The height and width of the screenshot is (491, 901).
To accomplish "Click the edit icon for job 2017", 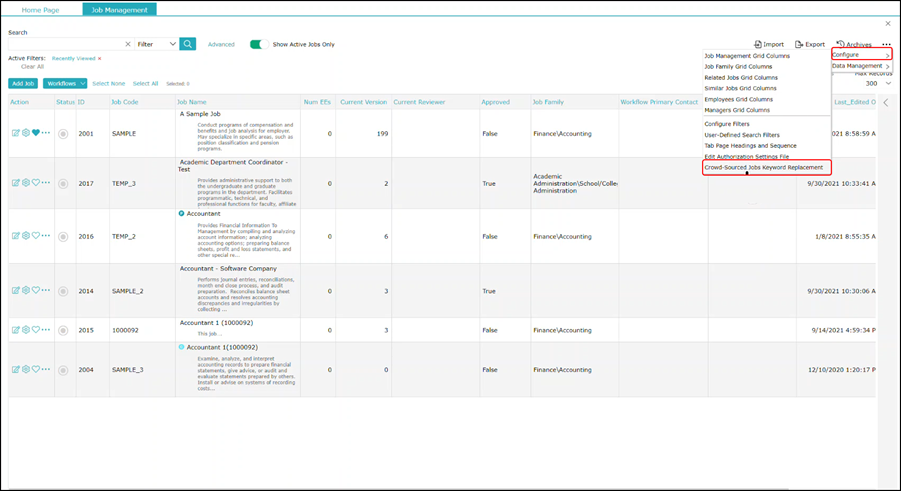I will pos(16,183).
